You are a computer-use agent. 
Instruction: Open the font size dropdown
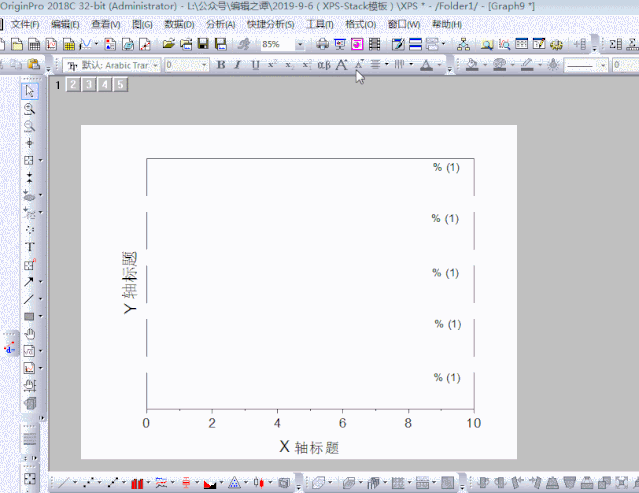(x=204, y=65)
